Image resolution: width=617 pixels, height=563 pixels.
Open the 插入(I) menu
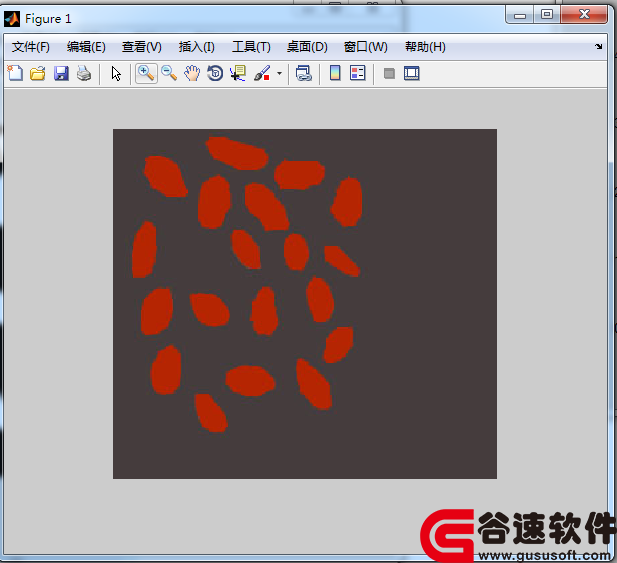196,47
